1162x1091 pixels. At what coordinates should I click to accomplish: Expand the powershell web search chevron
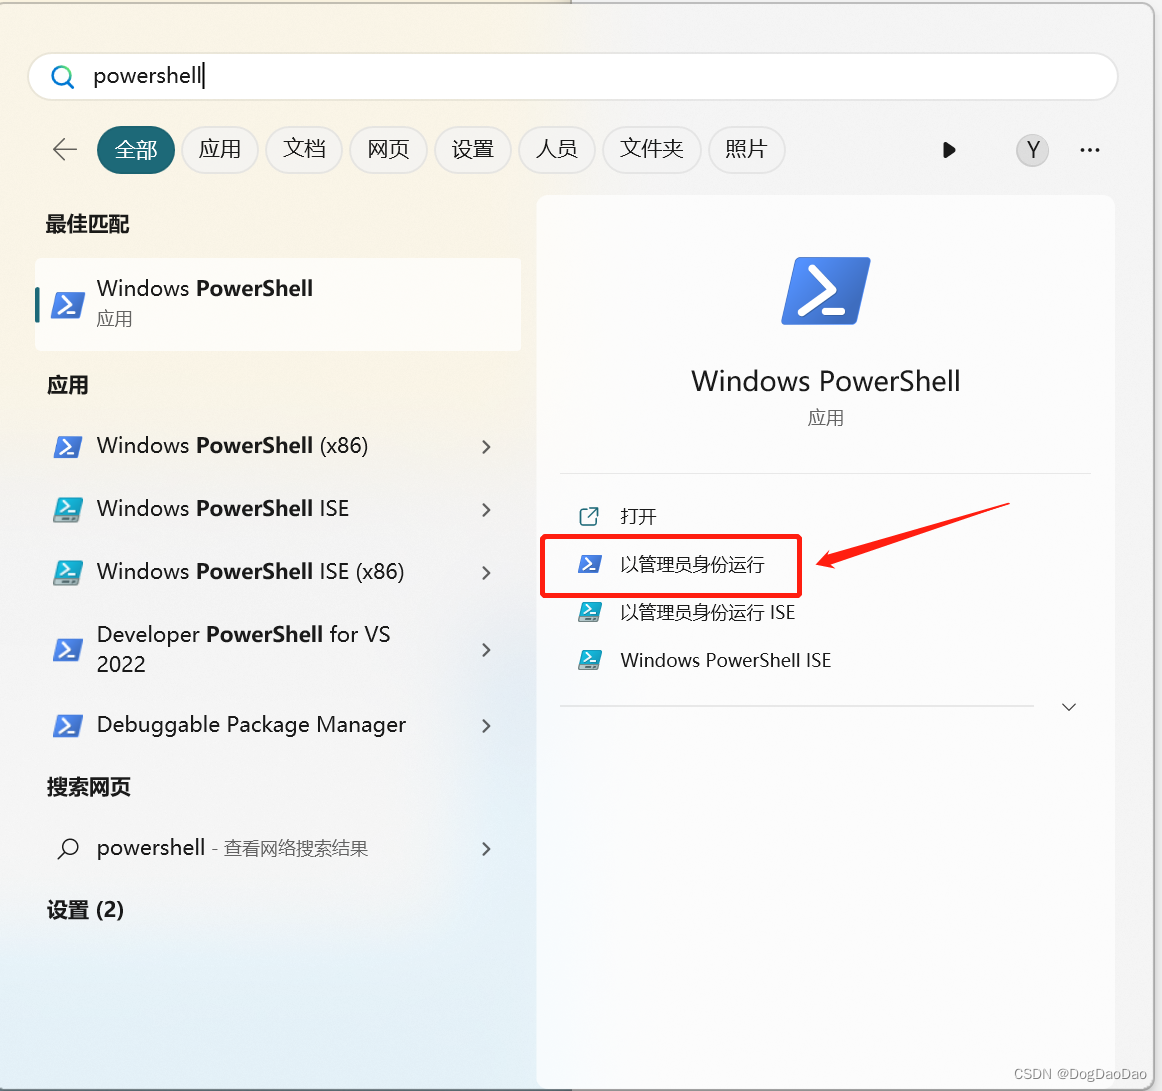486,849
